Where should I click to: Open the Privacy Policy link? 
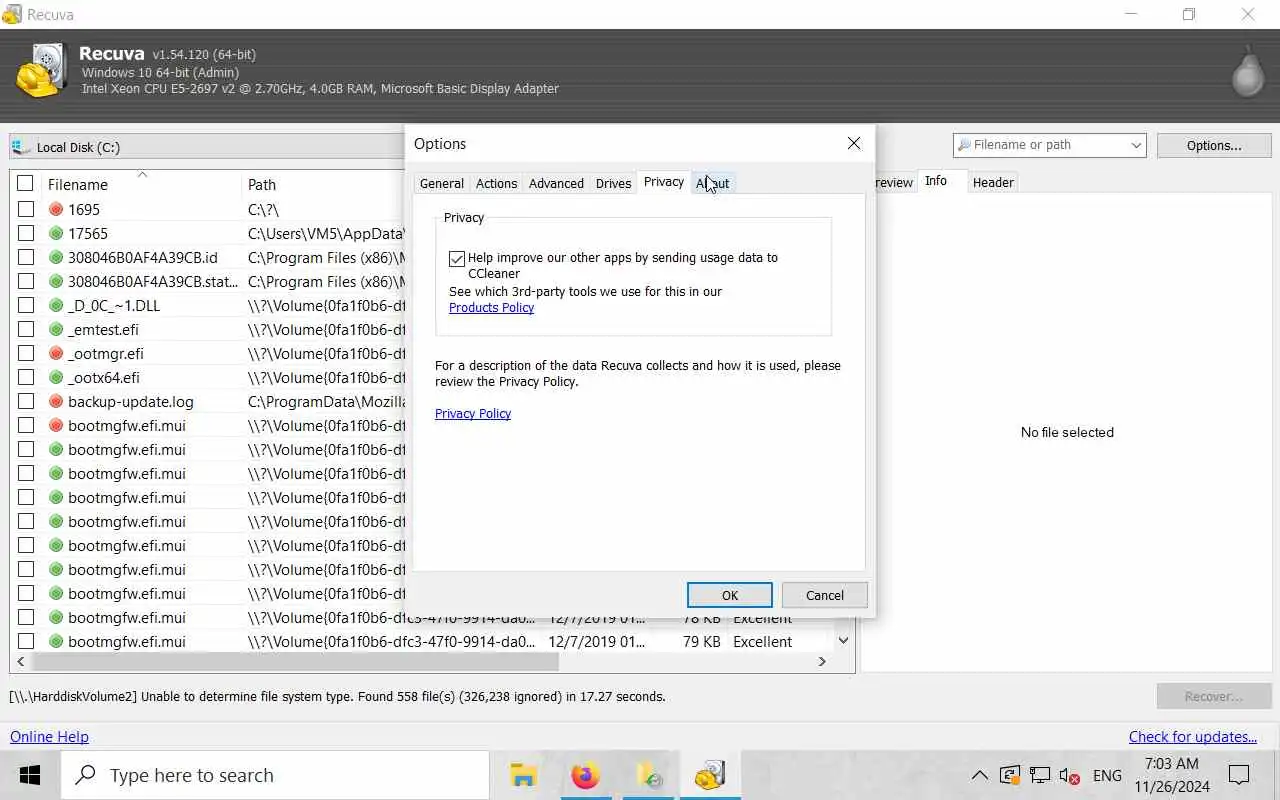point(473,413)
